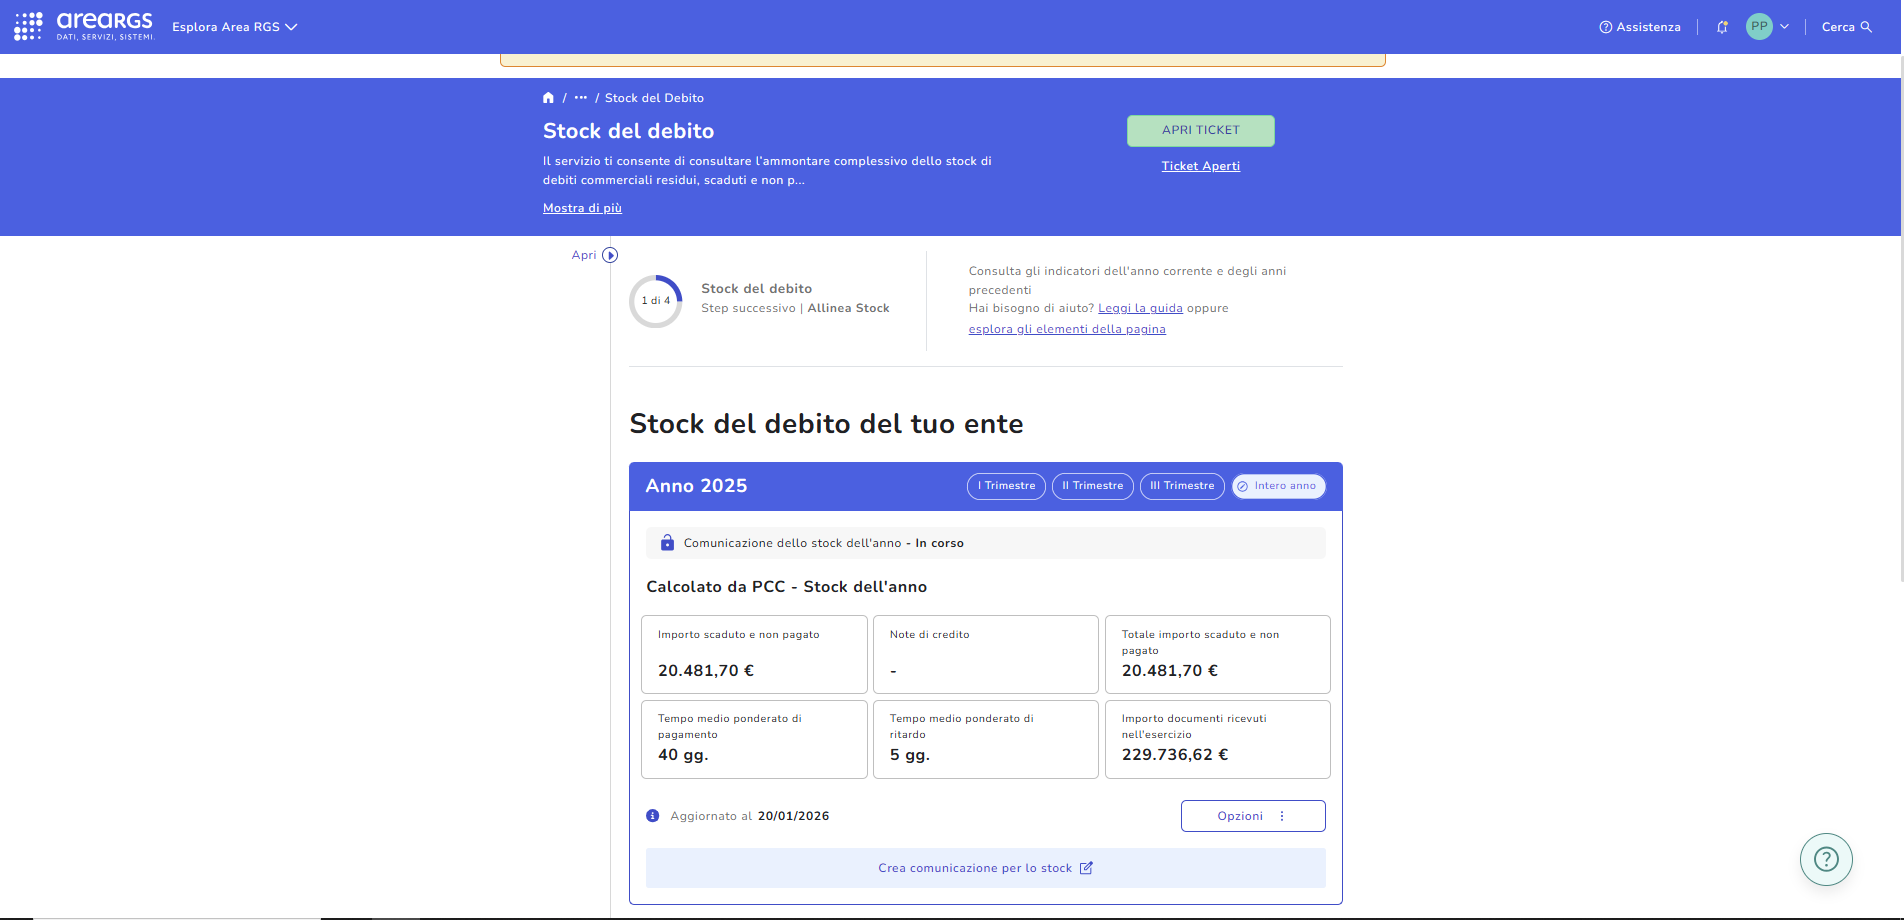This screenshot has width=1904, height=920.
Task: Click the page vertical scrollbar
Action: 1902,318
